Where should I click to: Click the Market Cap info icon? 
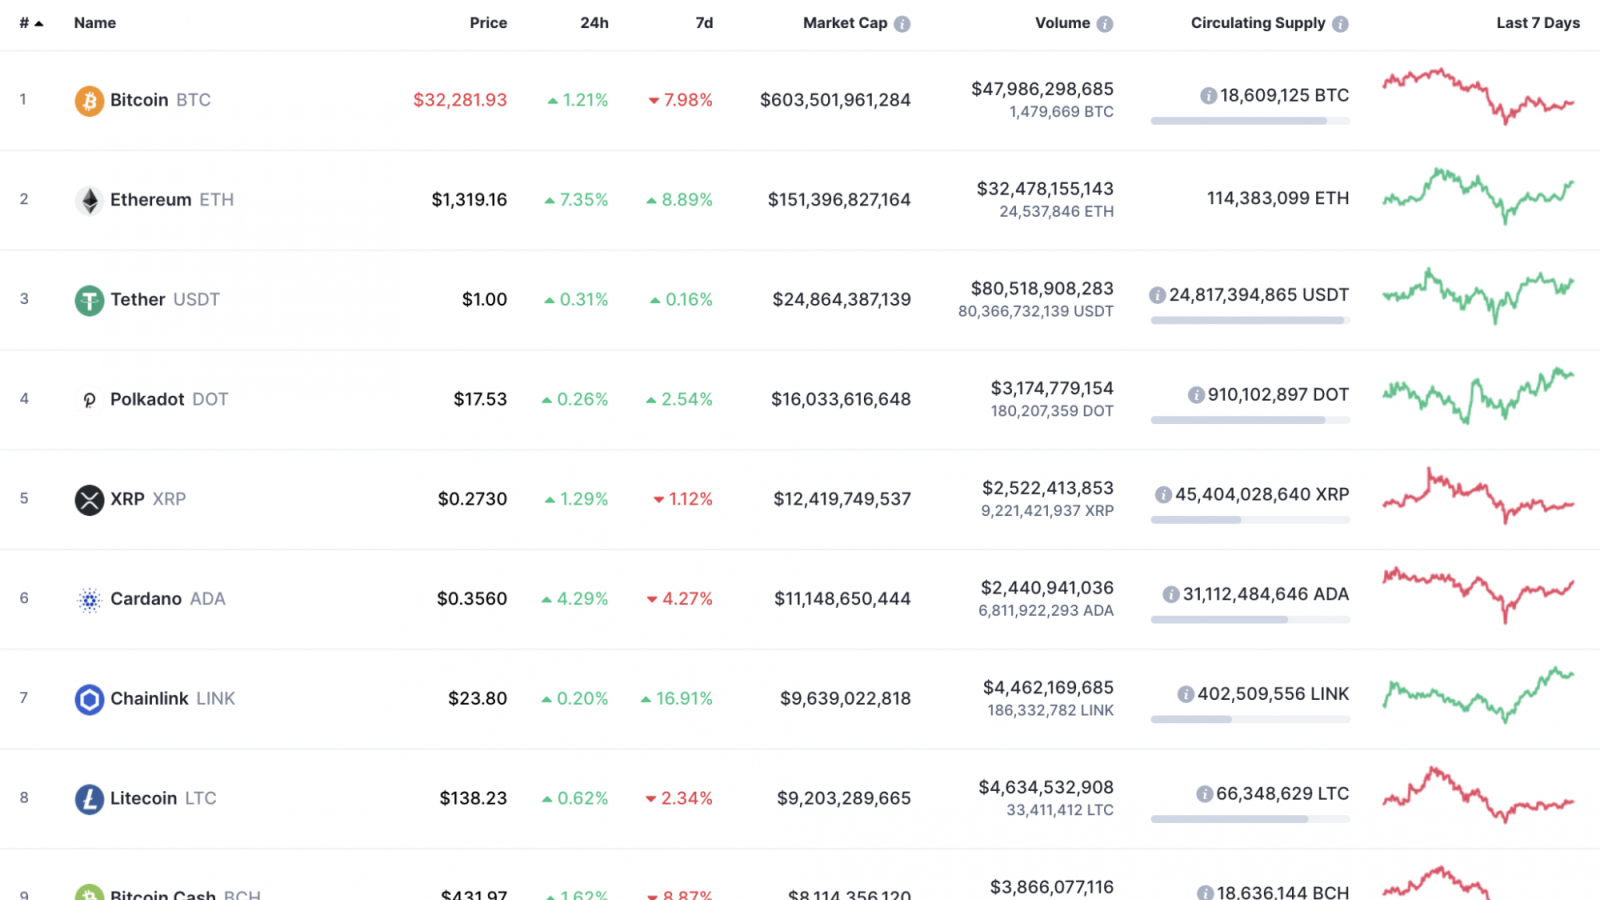pyautogui.click(x=902, y=24)
